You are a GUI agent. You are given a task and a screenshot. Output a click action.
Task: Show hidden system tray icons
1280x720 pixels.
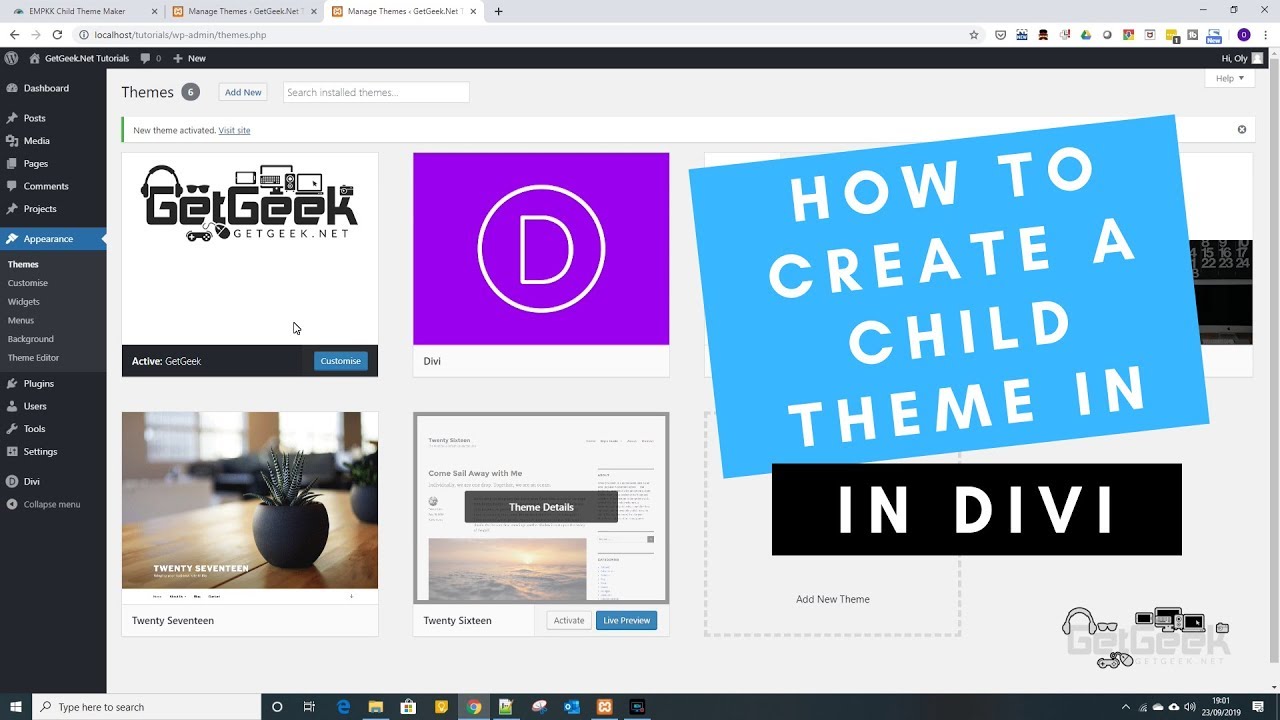pyautogui.click(x=1126, y=707)
